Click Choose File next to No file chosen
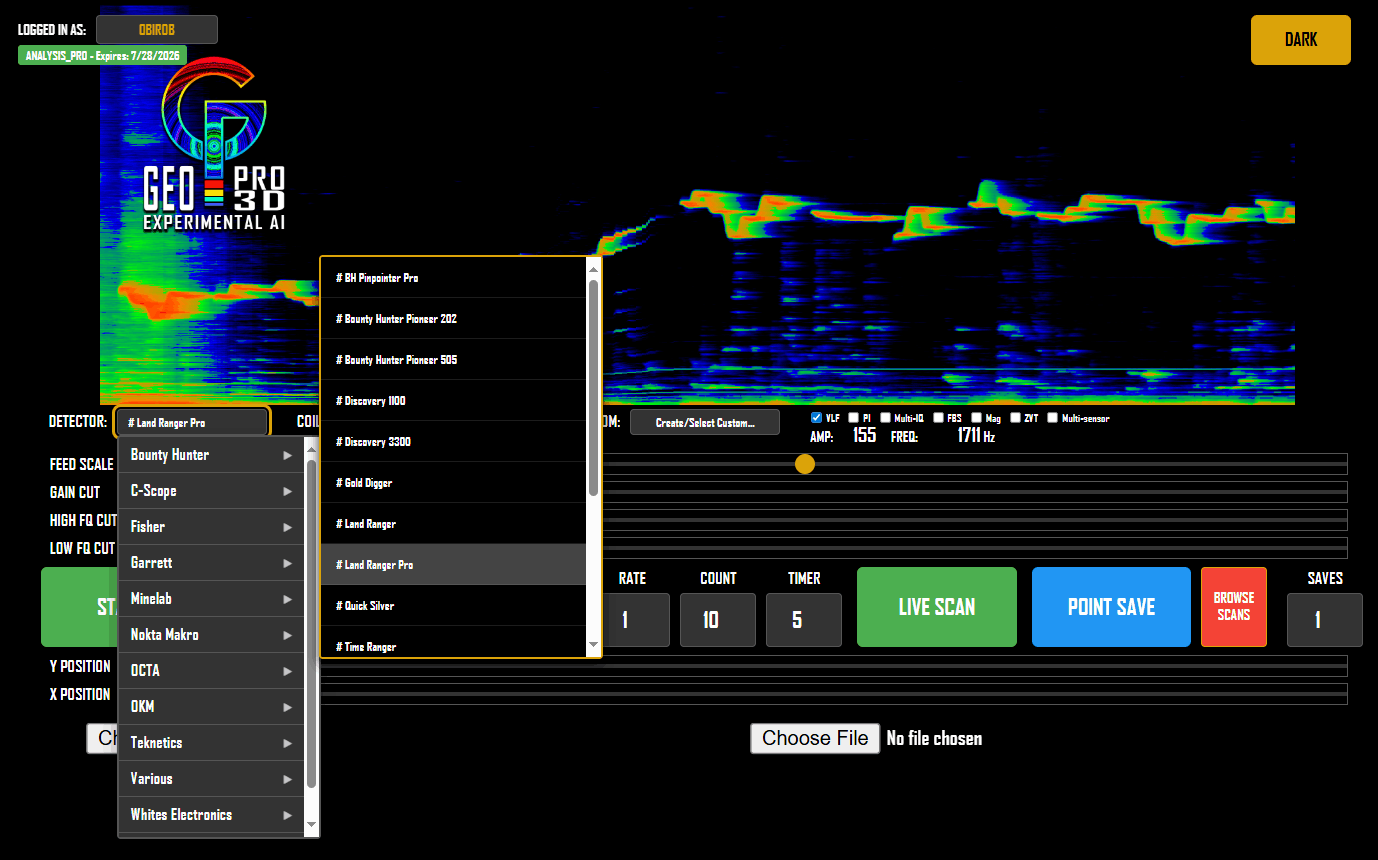This screenshot has width=1378, height=860. (x=815, y=738)
